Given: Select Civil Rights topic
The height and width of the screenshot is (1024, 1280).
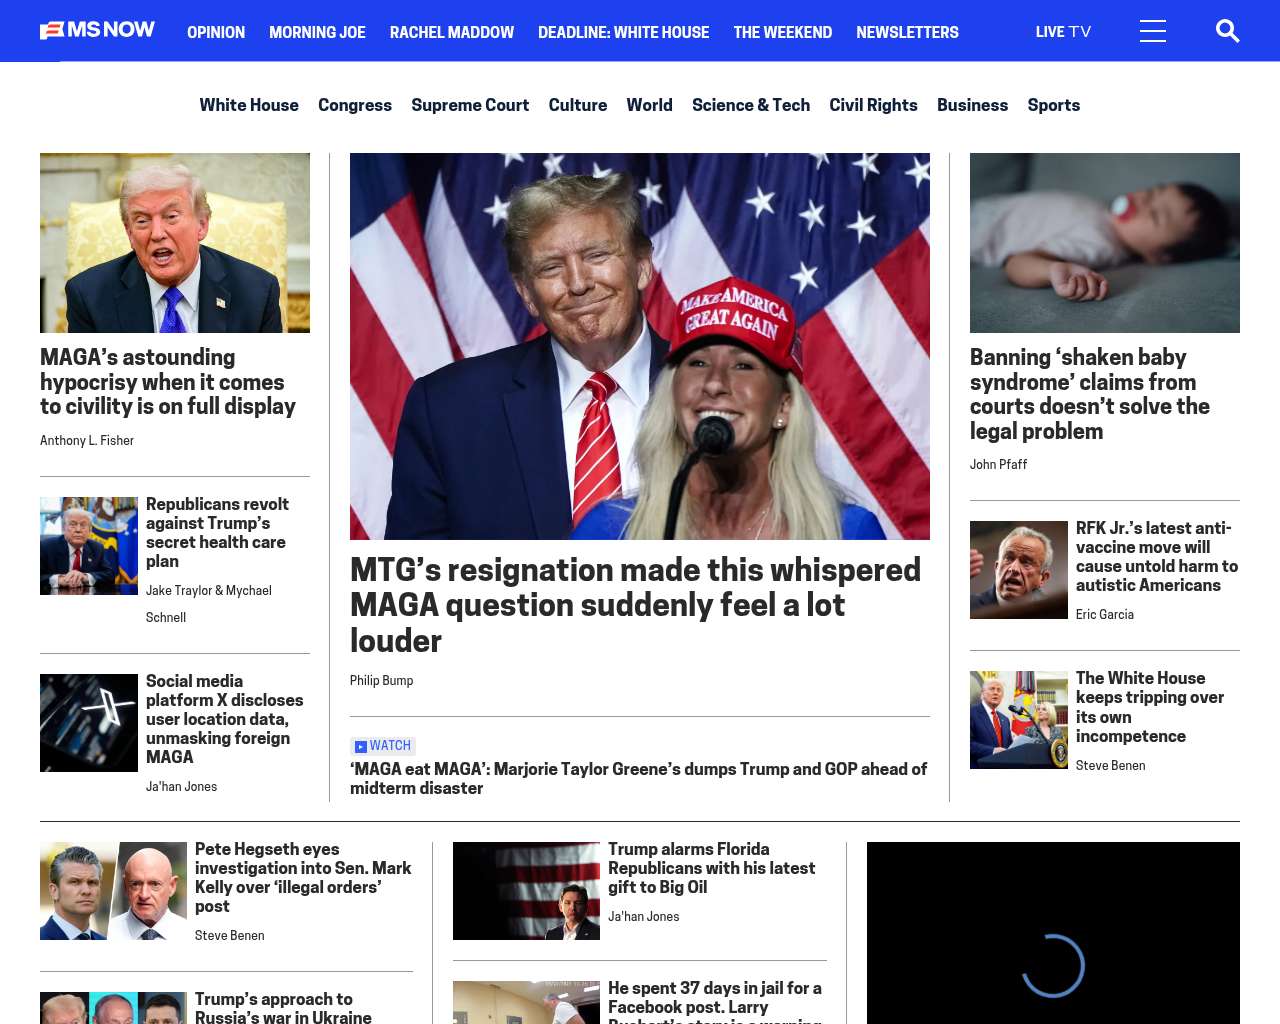Looking at the screenshot, I should pyautogui.click(x=873, y=105).
